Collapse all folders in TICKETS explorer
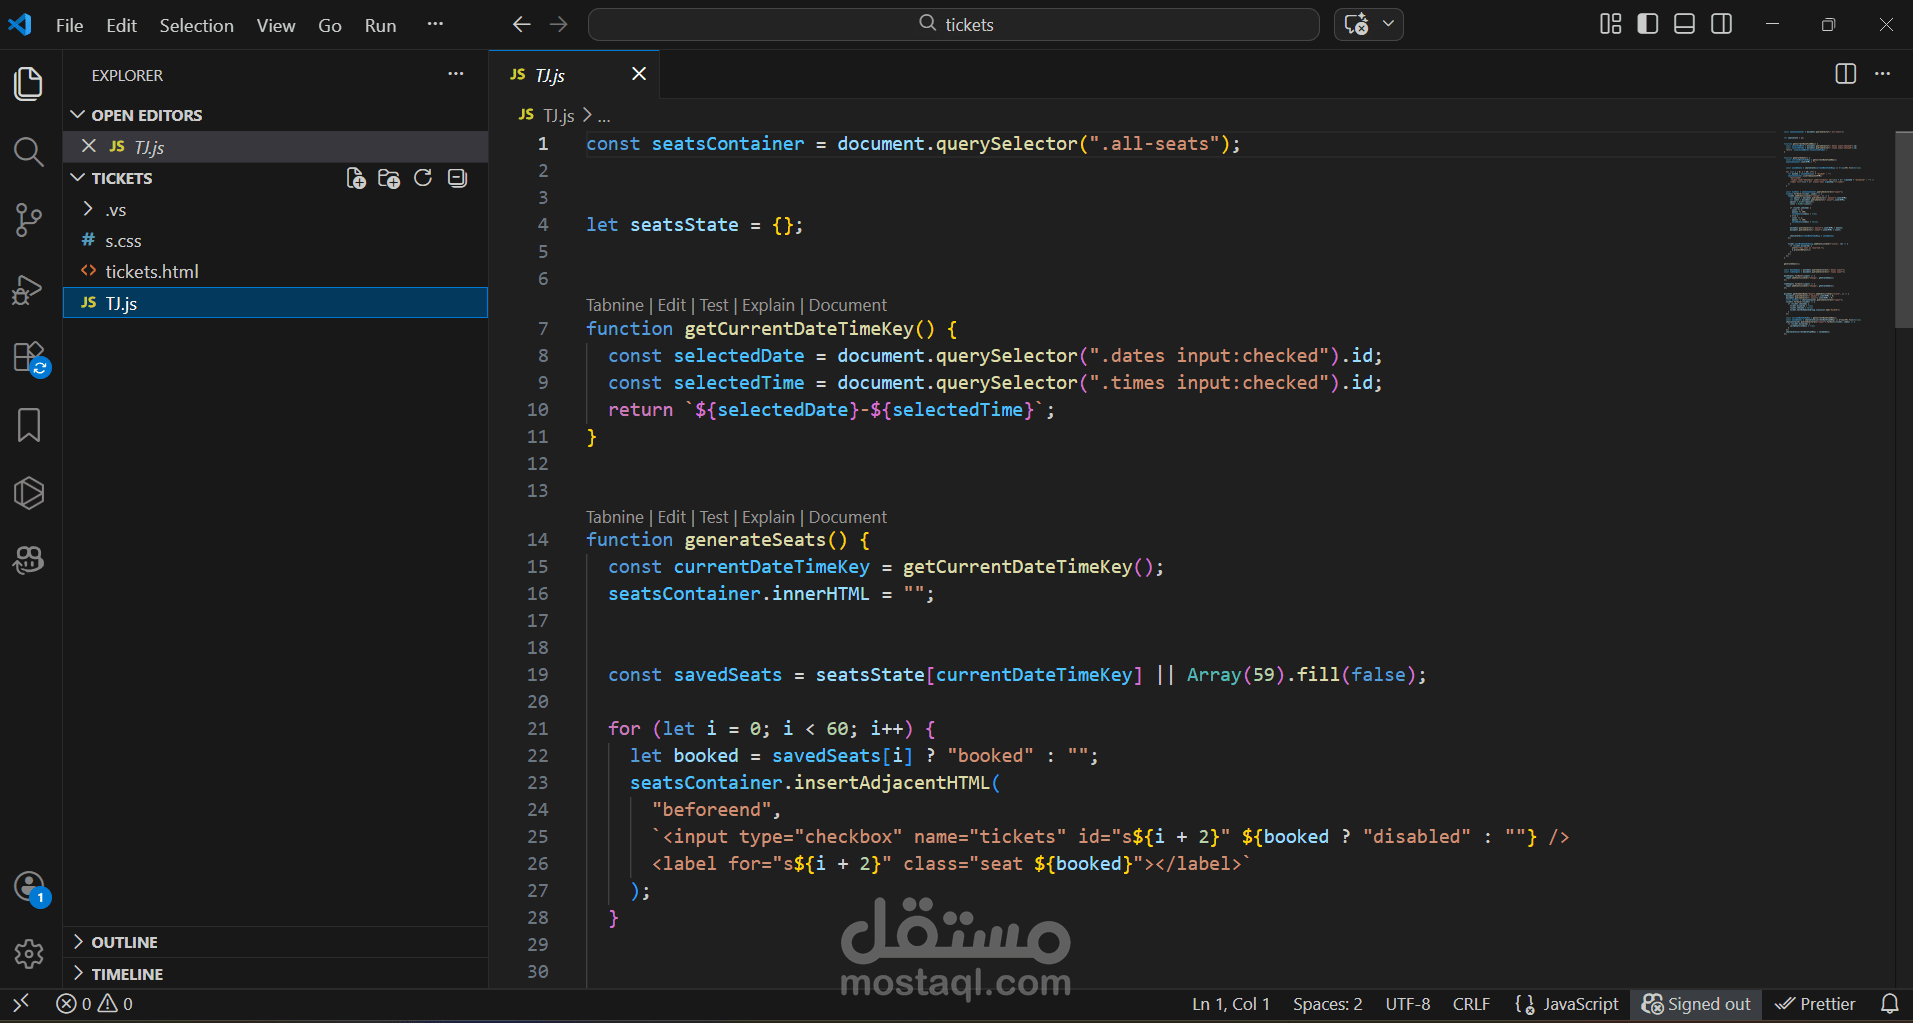Viewport: 1913px width, 1023px height. pos(457,178)
